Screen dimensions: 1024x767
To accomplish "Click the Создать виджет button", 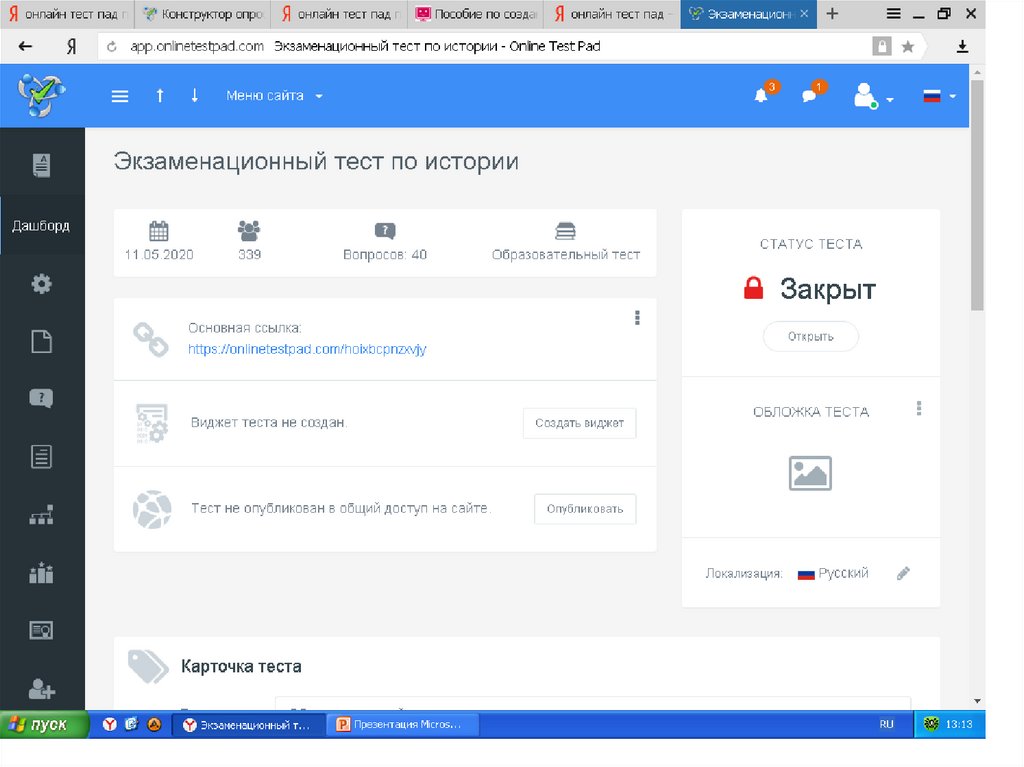I will (579, 423).
